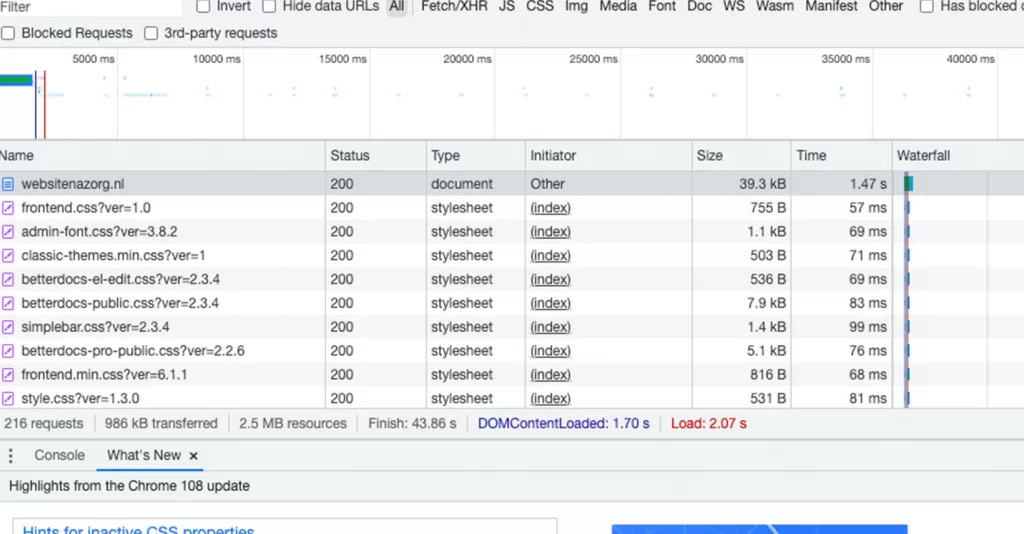Tick the 3rd-party requests checkbox
1024x534 pixels.
(x=151, y=33)
